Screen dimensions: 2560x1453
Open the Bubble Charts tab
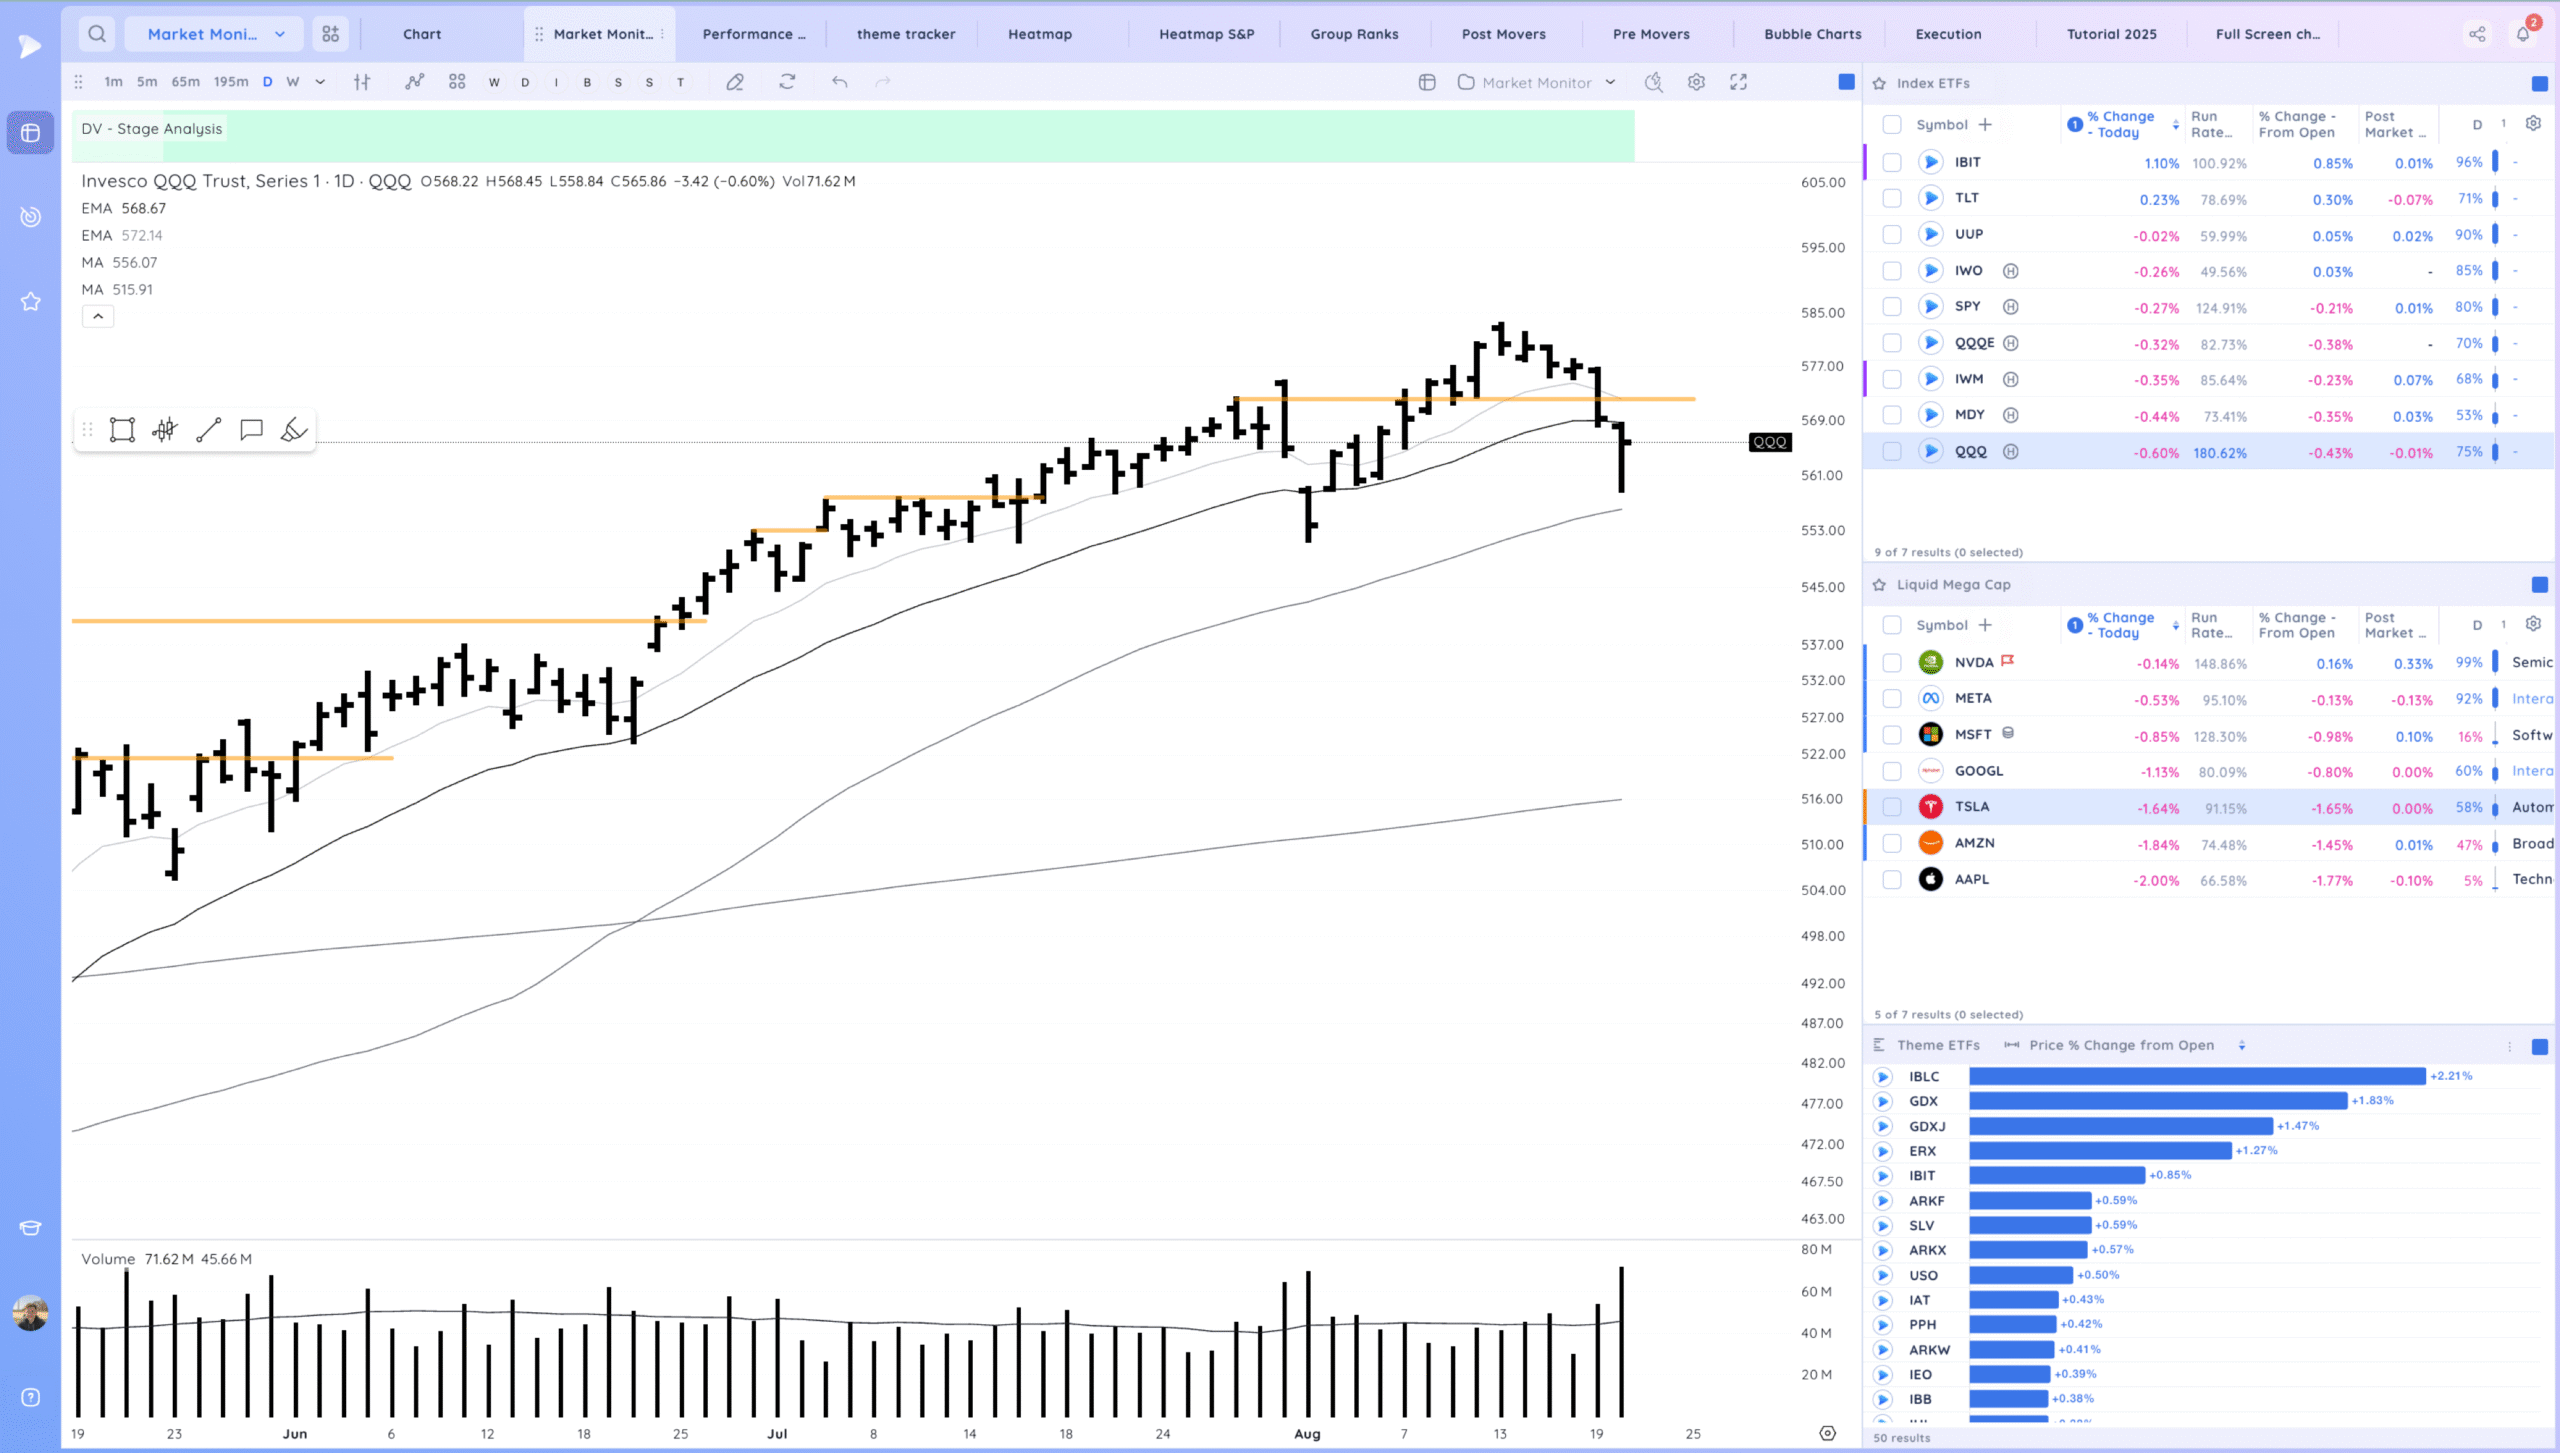(x=1812, y=34)
